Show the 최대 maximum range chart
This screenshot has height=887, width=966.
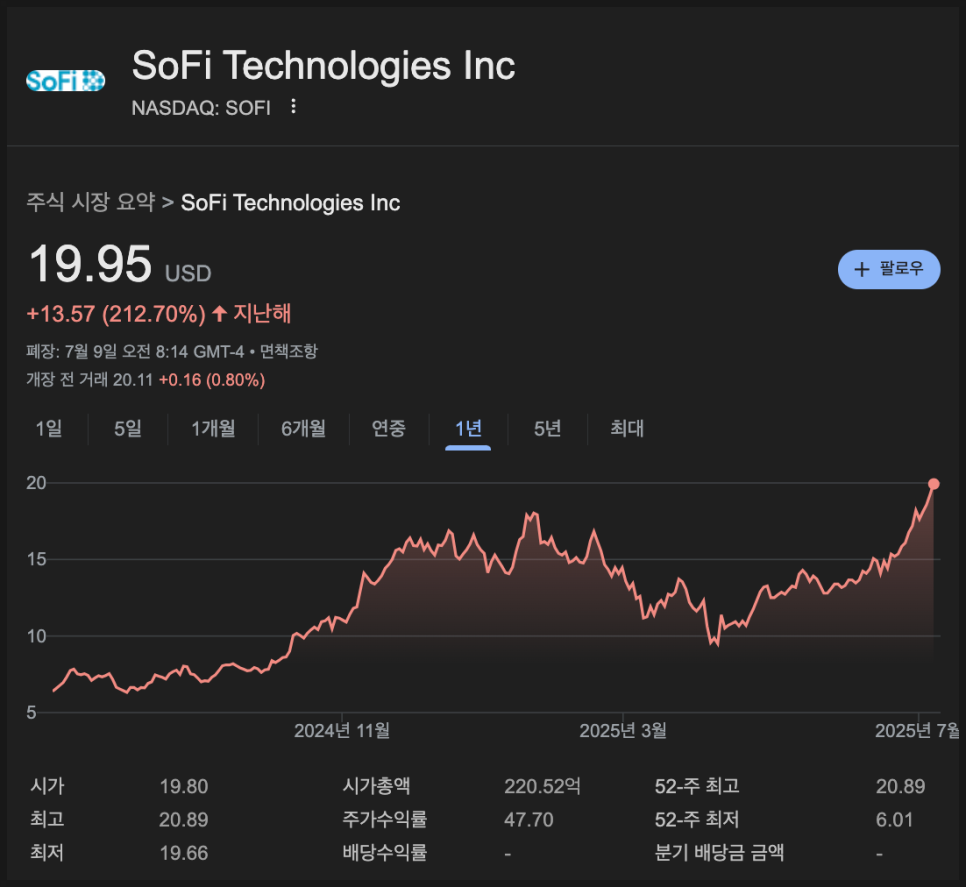point(627,428)
